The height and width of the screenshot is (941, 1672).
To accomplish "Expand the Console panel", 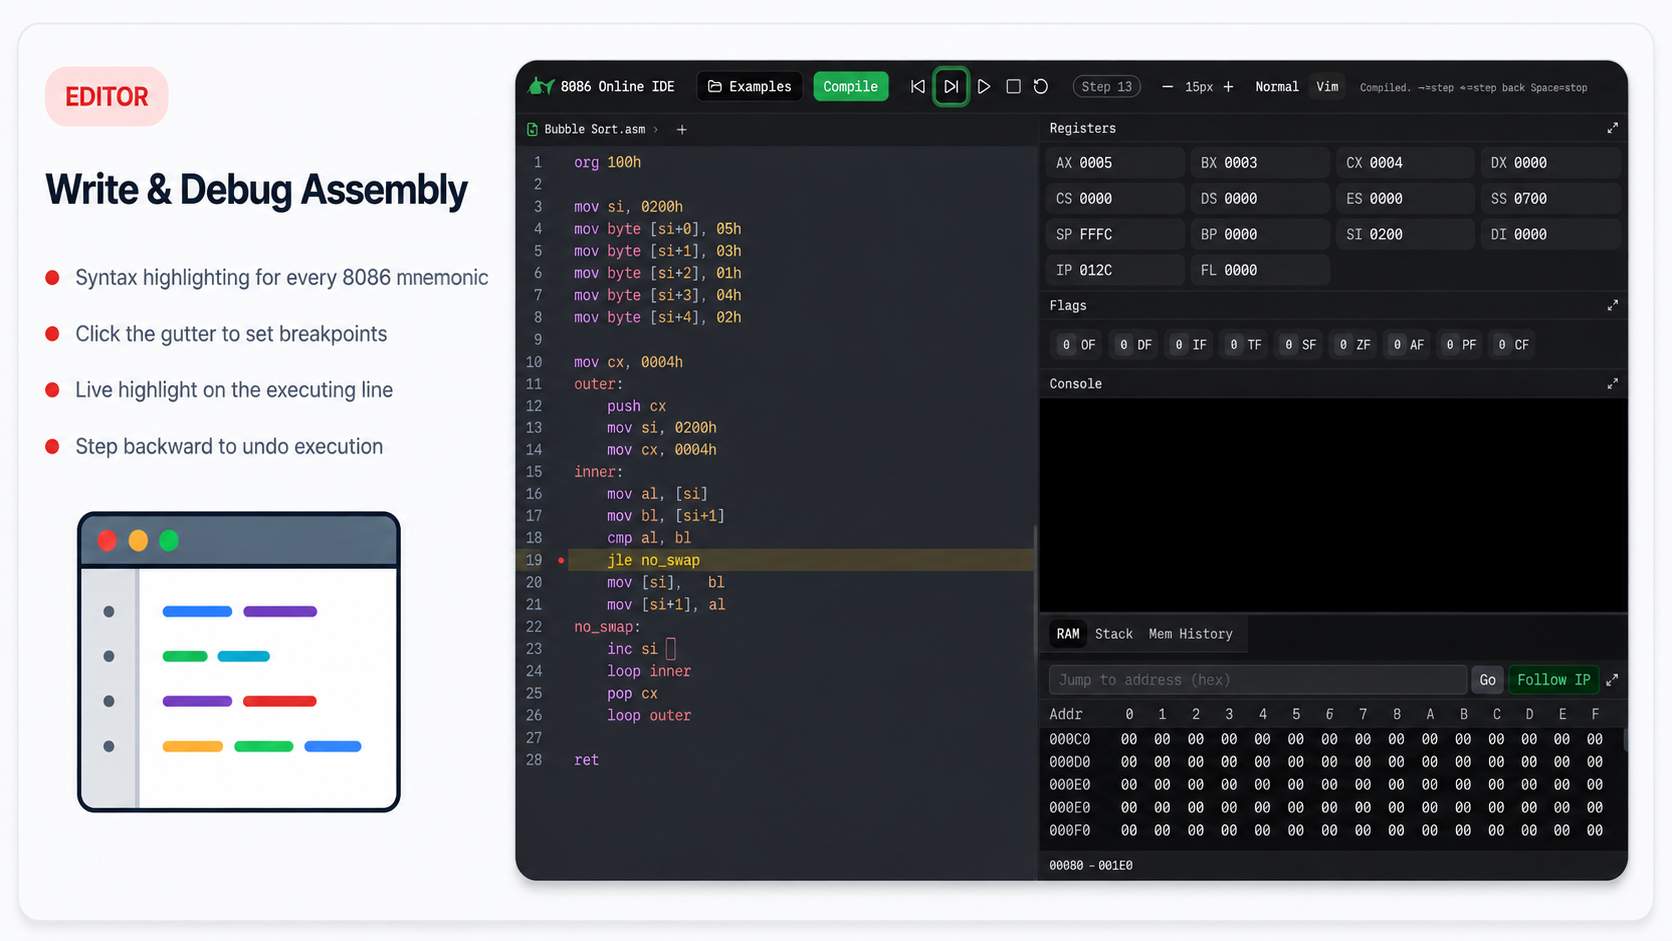I will 1612,384.
